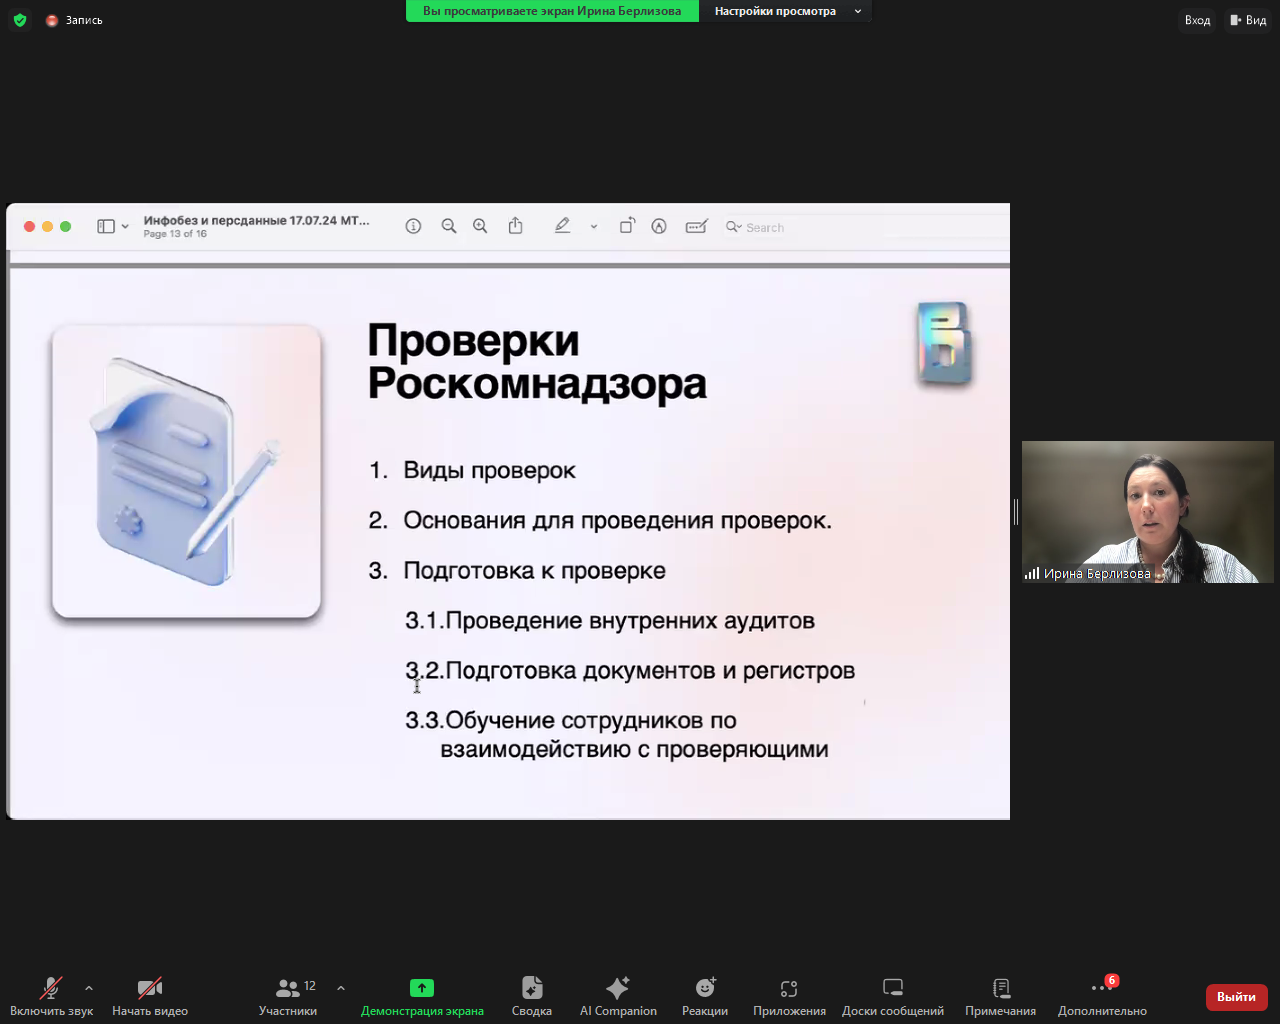1280x1024 pixels.
Task: Click the Вход button
Action: (1197, 20)
